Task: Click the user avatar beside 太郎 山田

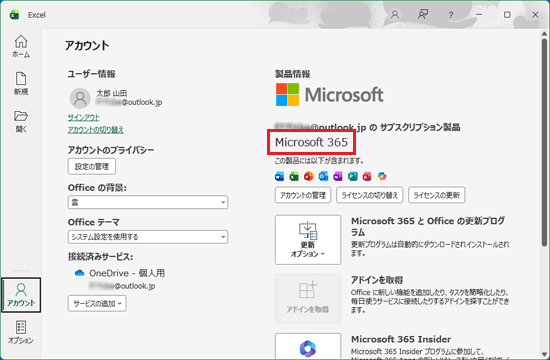Action: pos(80,98)
